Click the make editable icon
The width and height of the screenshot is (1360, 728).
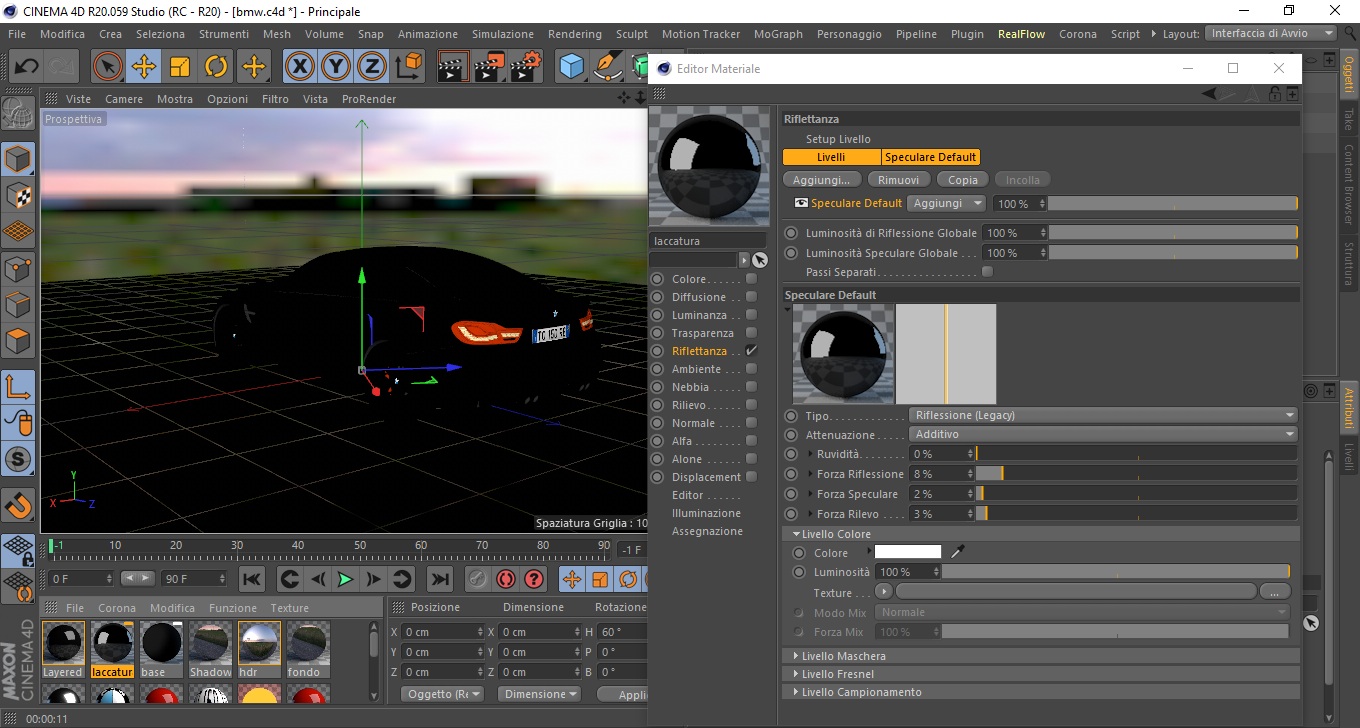pos(18,115)
